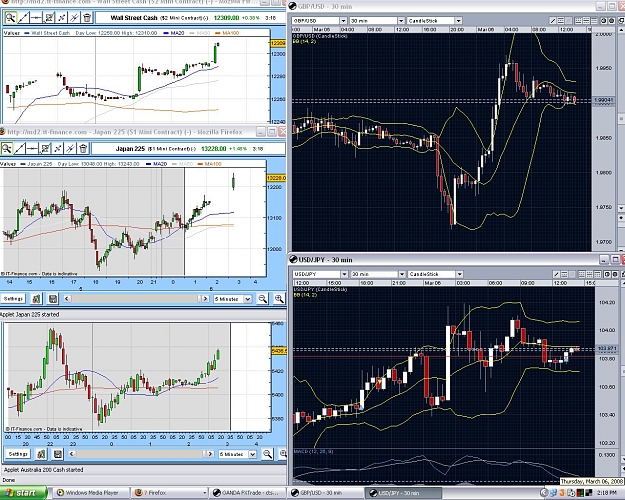
Task: Select the trend line tool in Japan 225 toolbar
Action: 20,149
